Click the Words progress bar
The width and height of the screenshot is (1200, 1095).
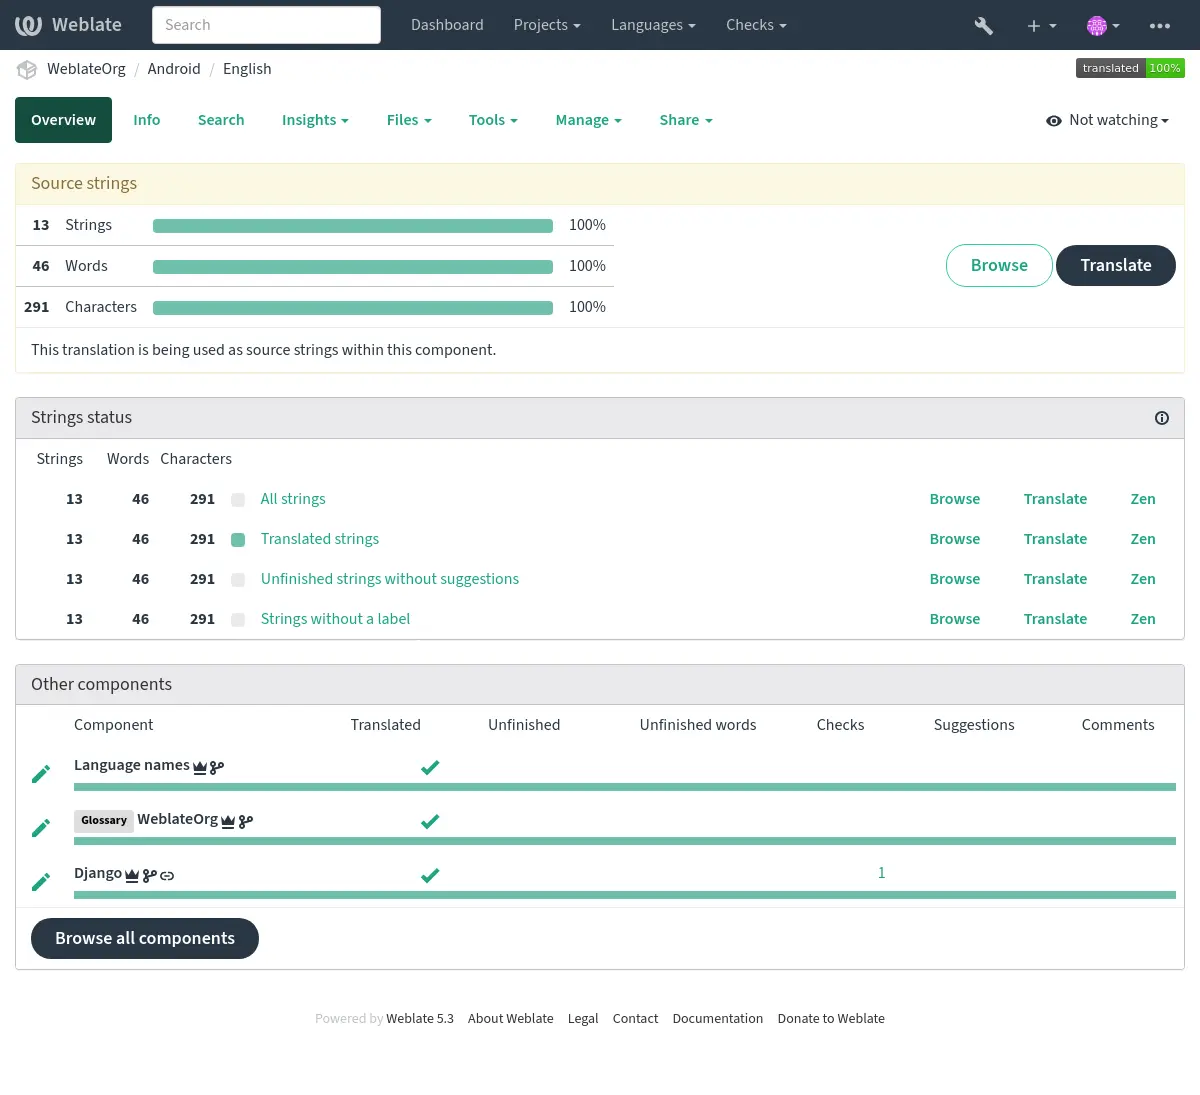[x=353, y=267]
